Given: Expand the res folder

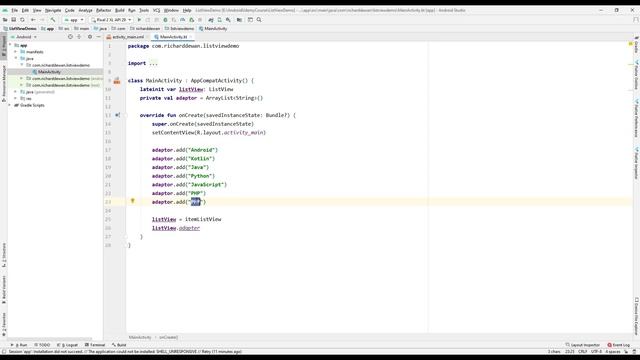Looking at the screenshot, I should (x=16, y=98).
